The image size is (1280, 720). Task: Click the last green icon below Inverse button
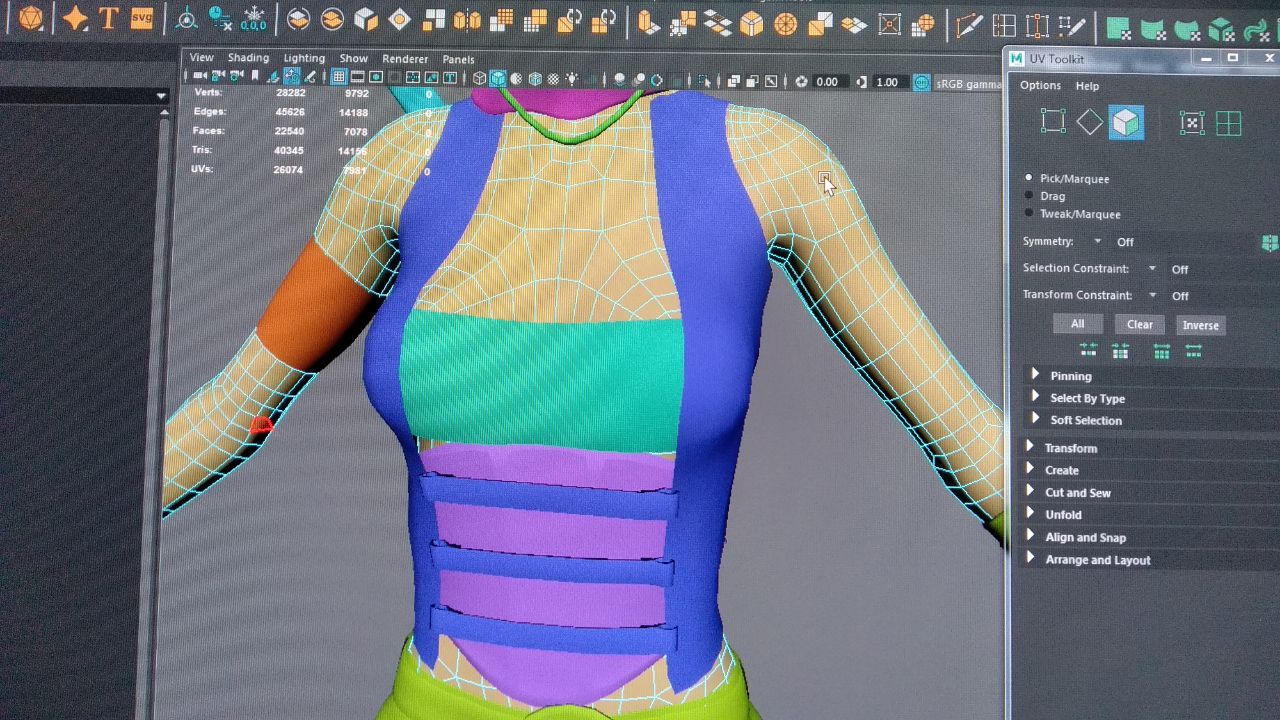click(x=1193, y=351)
